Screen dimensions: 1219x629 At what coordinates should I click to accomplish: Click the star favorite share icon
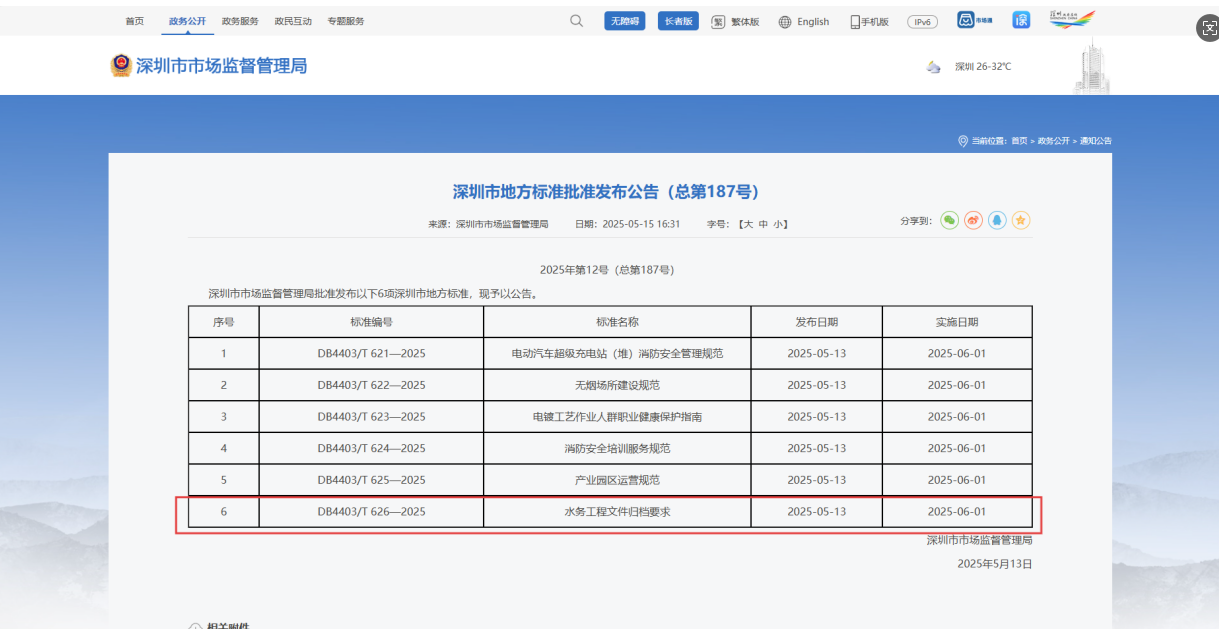[x=1020, y=220]
